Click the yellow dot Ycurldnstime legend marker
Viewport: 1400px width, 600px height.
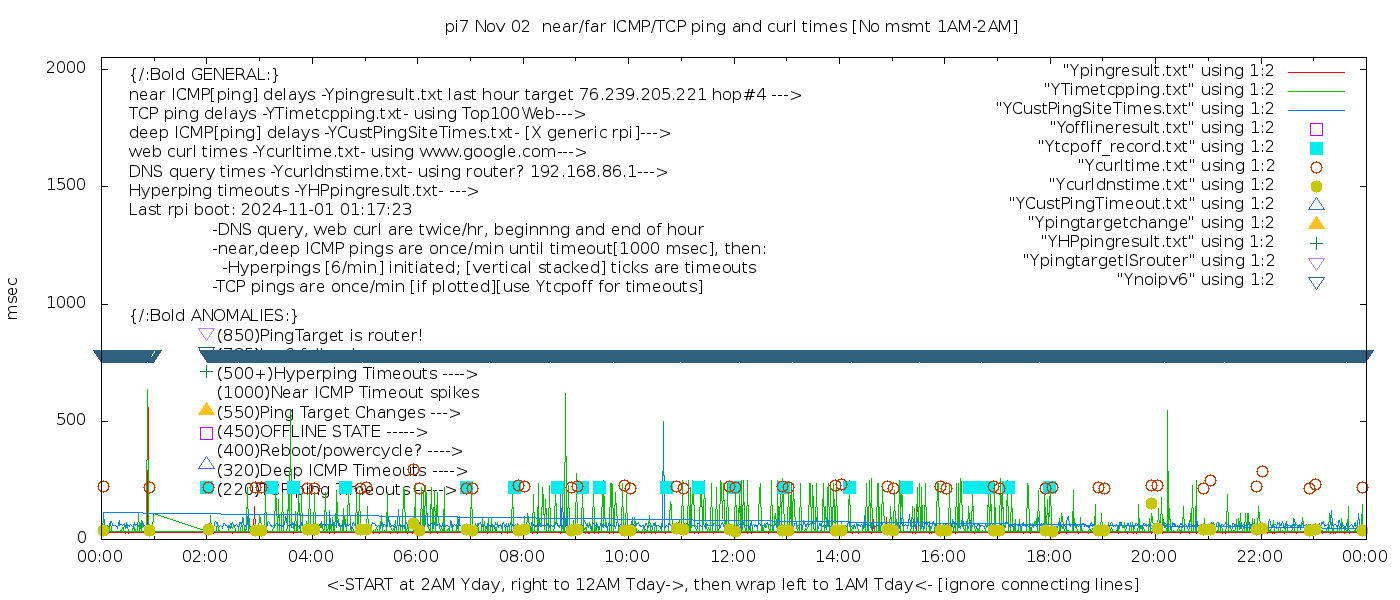[x=1316, y=185]
